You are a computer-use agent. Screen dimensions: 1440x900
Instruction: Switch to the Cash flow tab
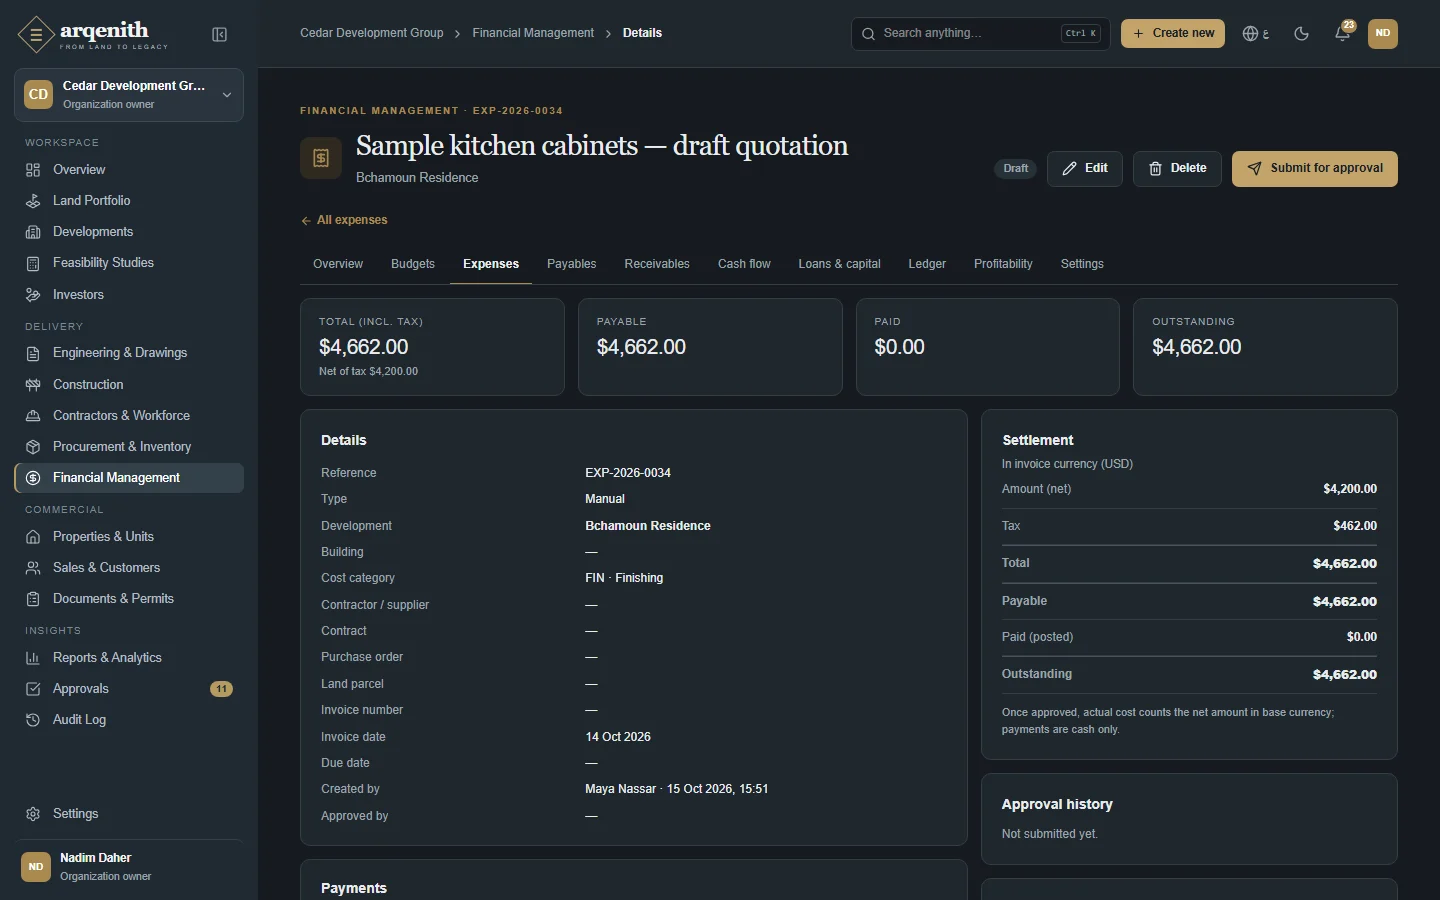[x=744, y=264]
